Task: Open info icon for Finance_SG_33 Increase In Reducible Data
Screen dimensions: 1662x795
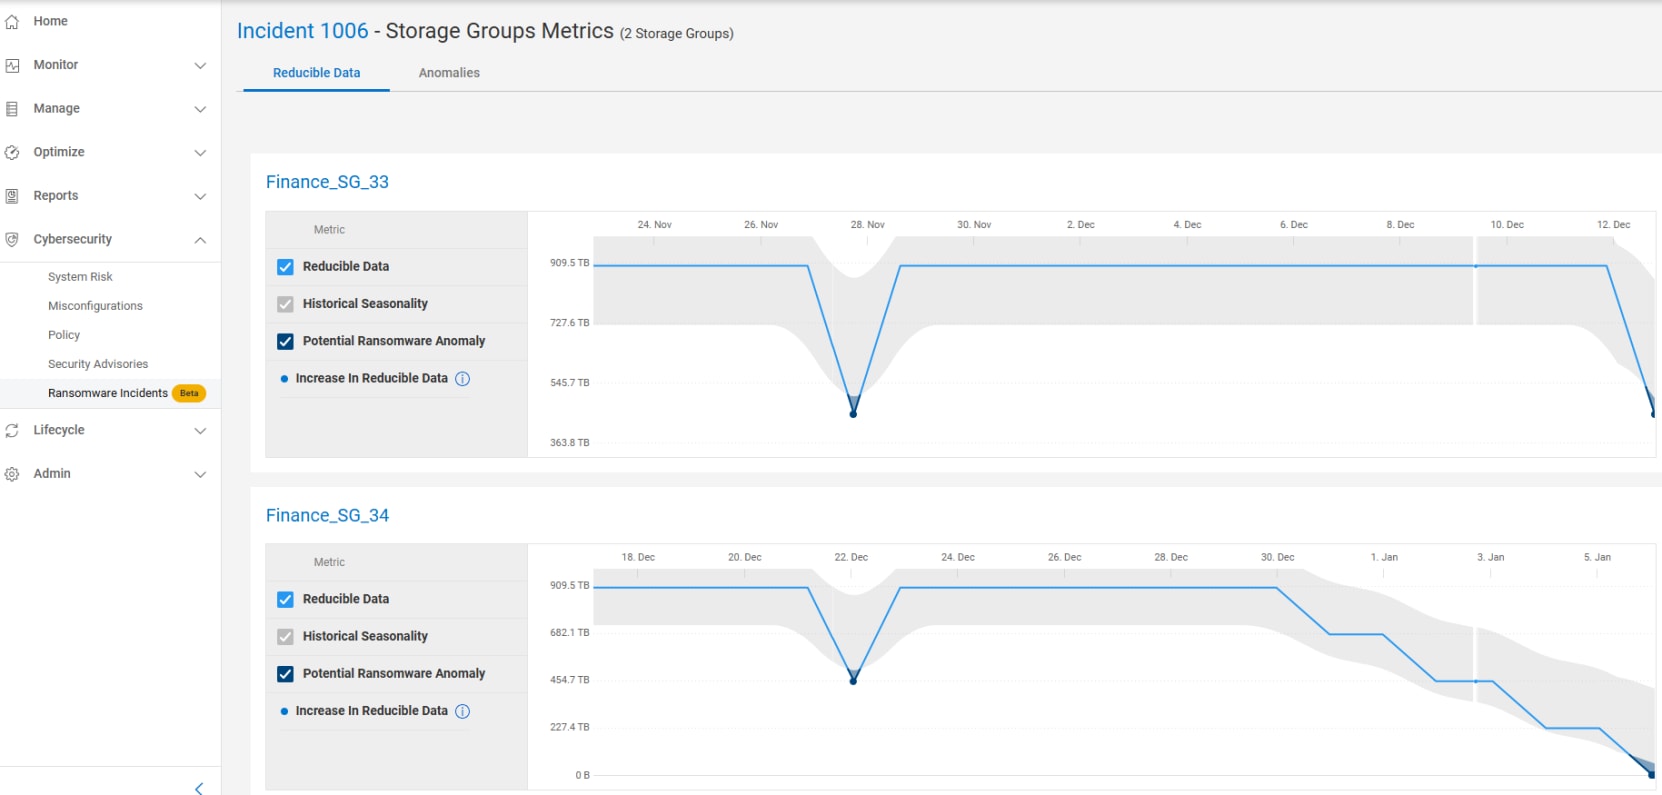Action: pyautogui.click(x=462, y=379)
